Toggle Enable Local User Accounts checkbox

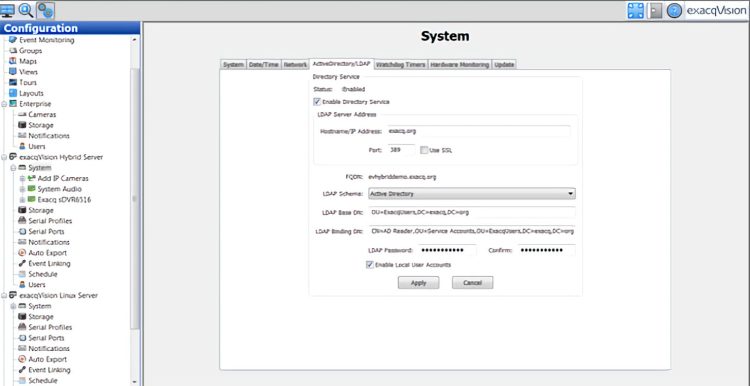click(x=369, y=265)
